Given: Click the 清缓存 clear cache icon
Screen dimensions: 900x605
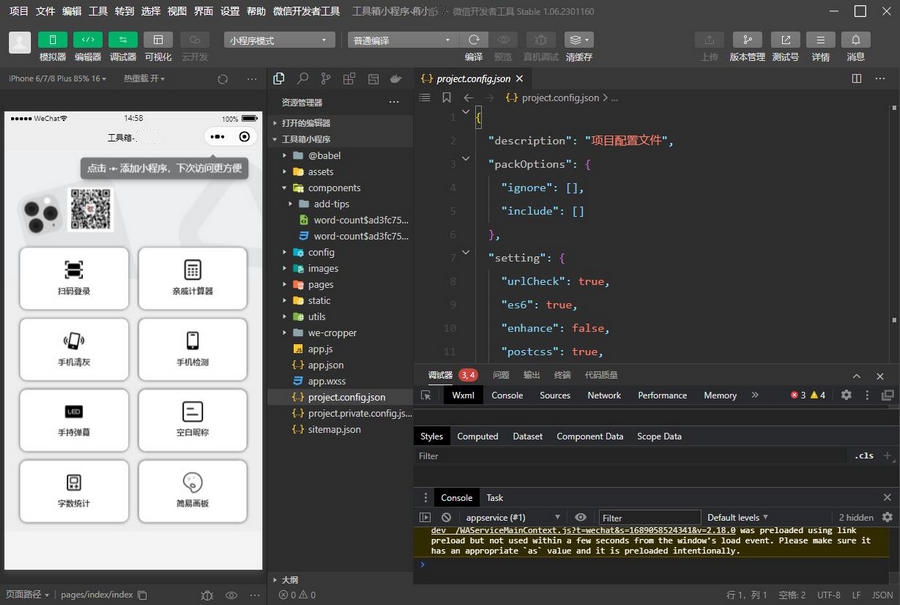Looking at the screenshot, I should click(578, 40).
